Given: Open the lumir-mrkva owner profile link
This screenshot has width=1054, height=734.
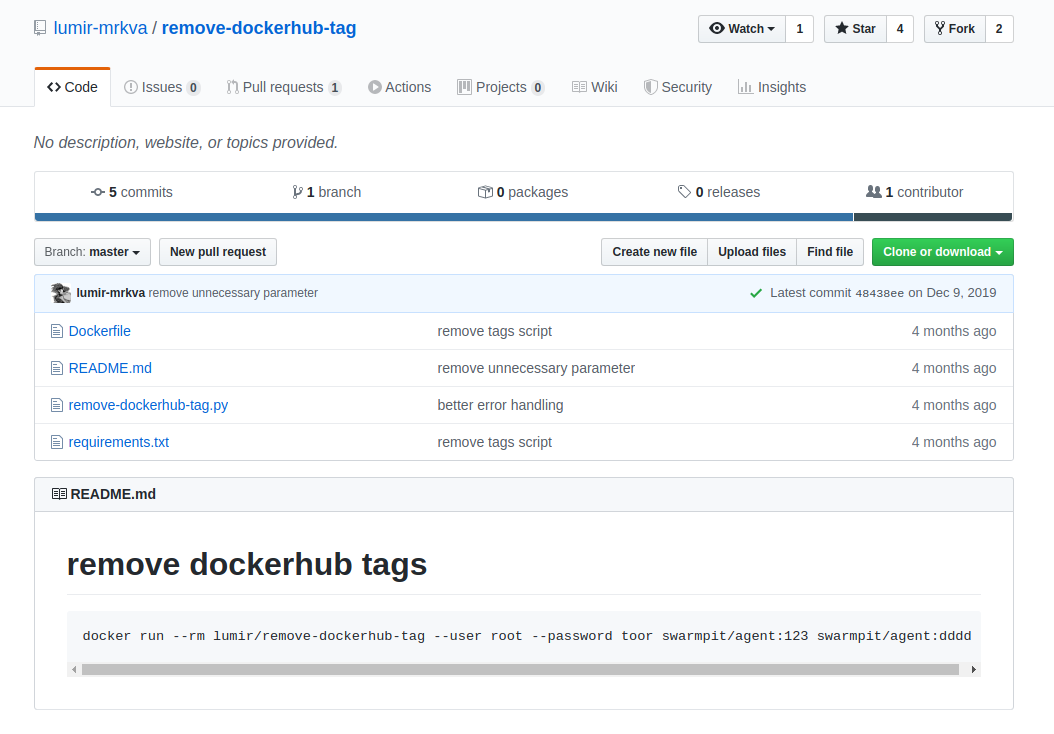Looking at the screenshot, I should tap(100, 28).
